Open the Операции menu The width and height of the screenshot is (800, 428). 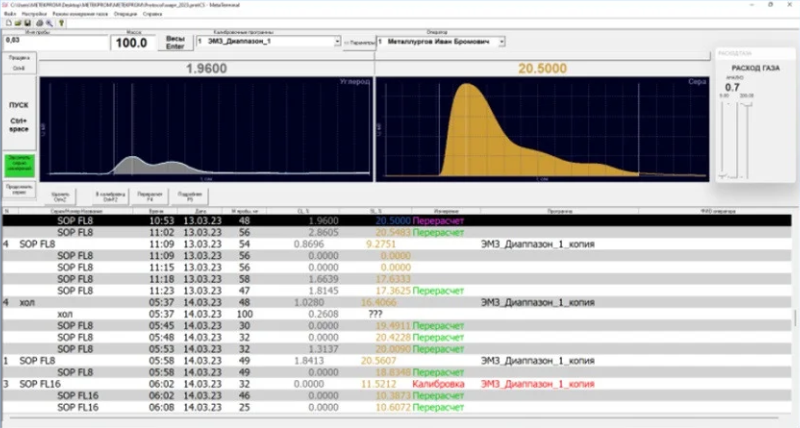point(127,14)
